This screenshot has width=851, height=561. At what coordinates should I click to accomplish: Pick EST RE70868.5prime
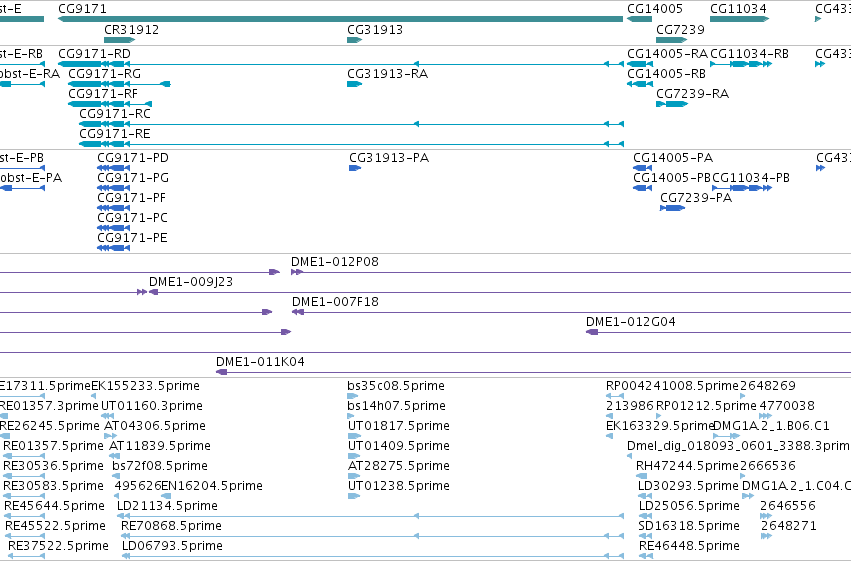172,526
